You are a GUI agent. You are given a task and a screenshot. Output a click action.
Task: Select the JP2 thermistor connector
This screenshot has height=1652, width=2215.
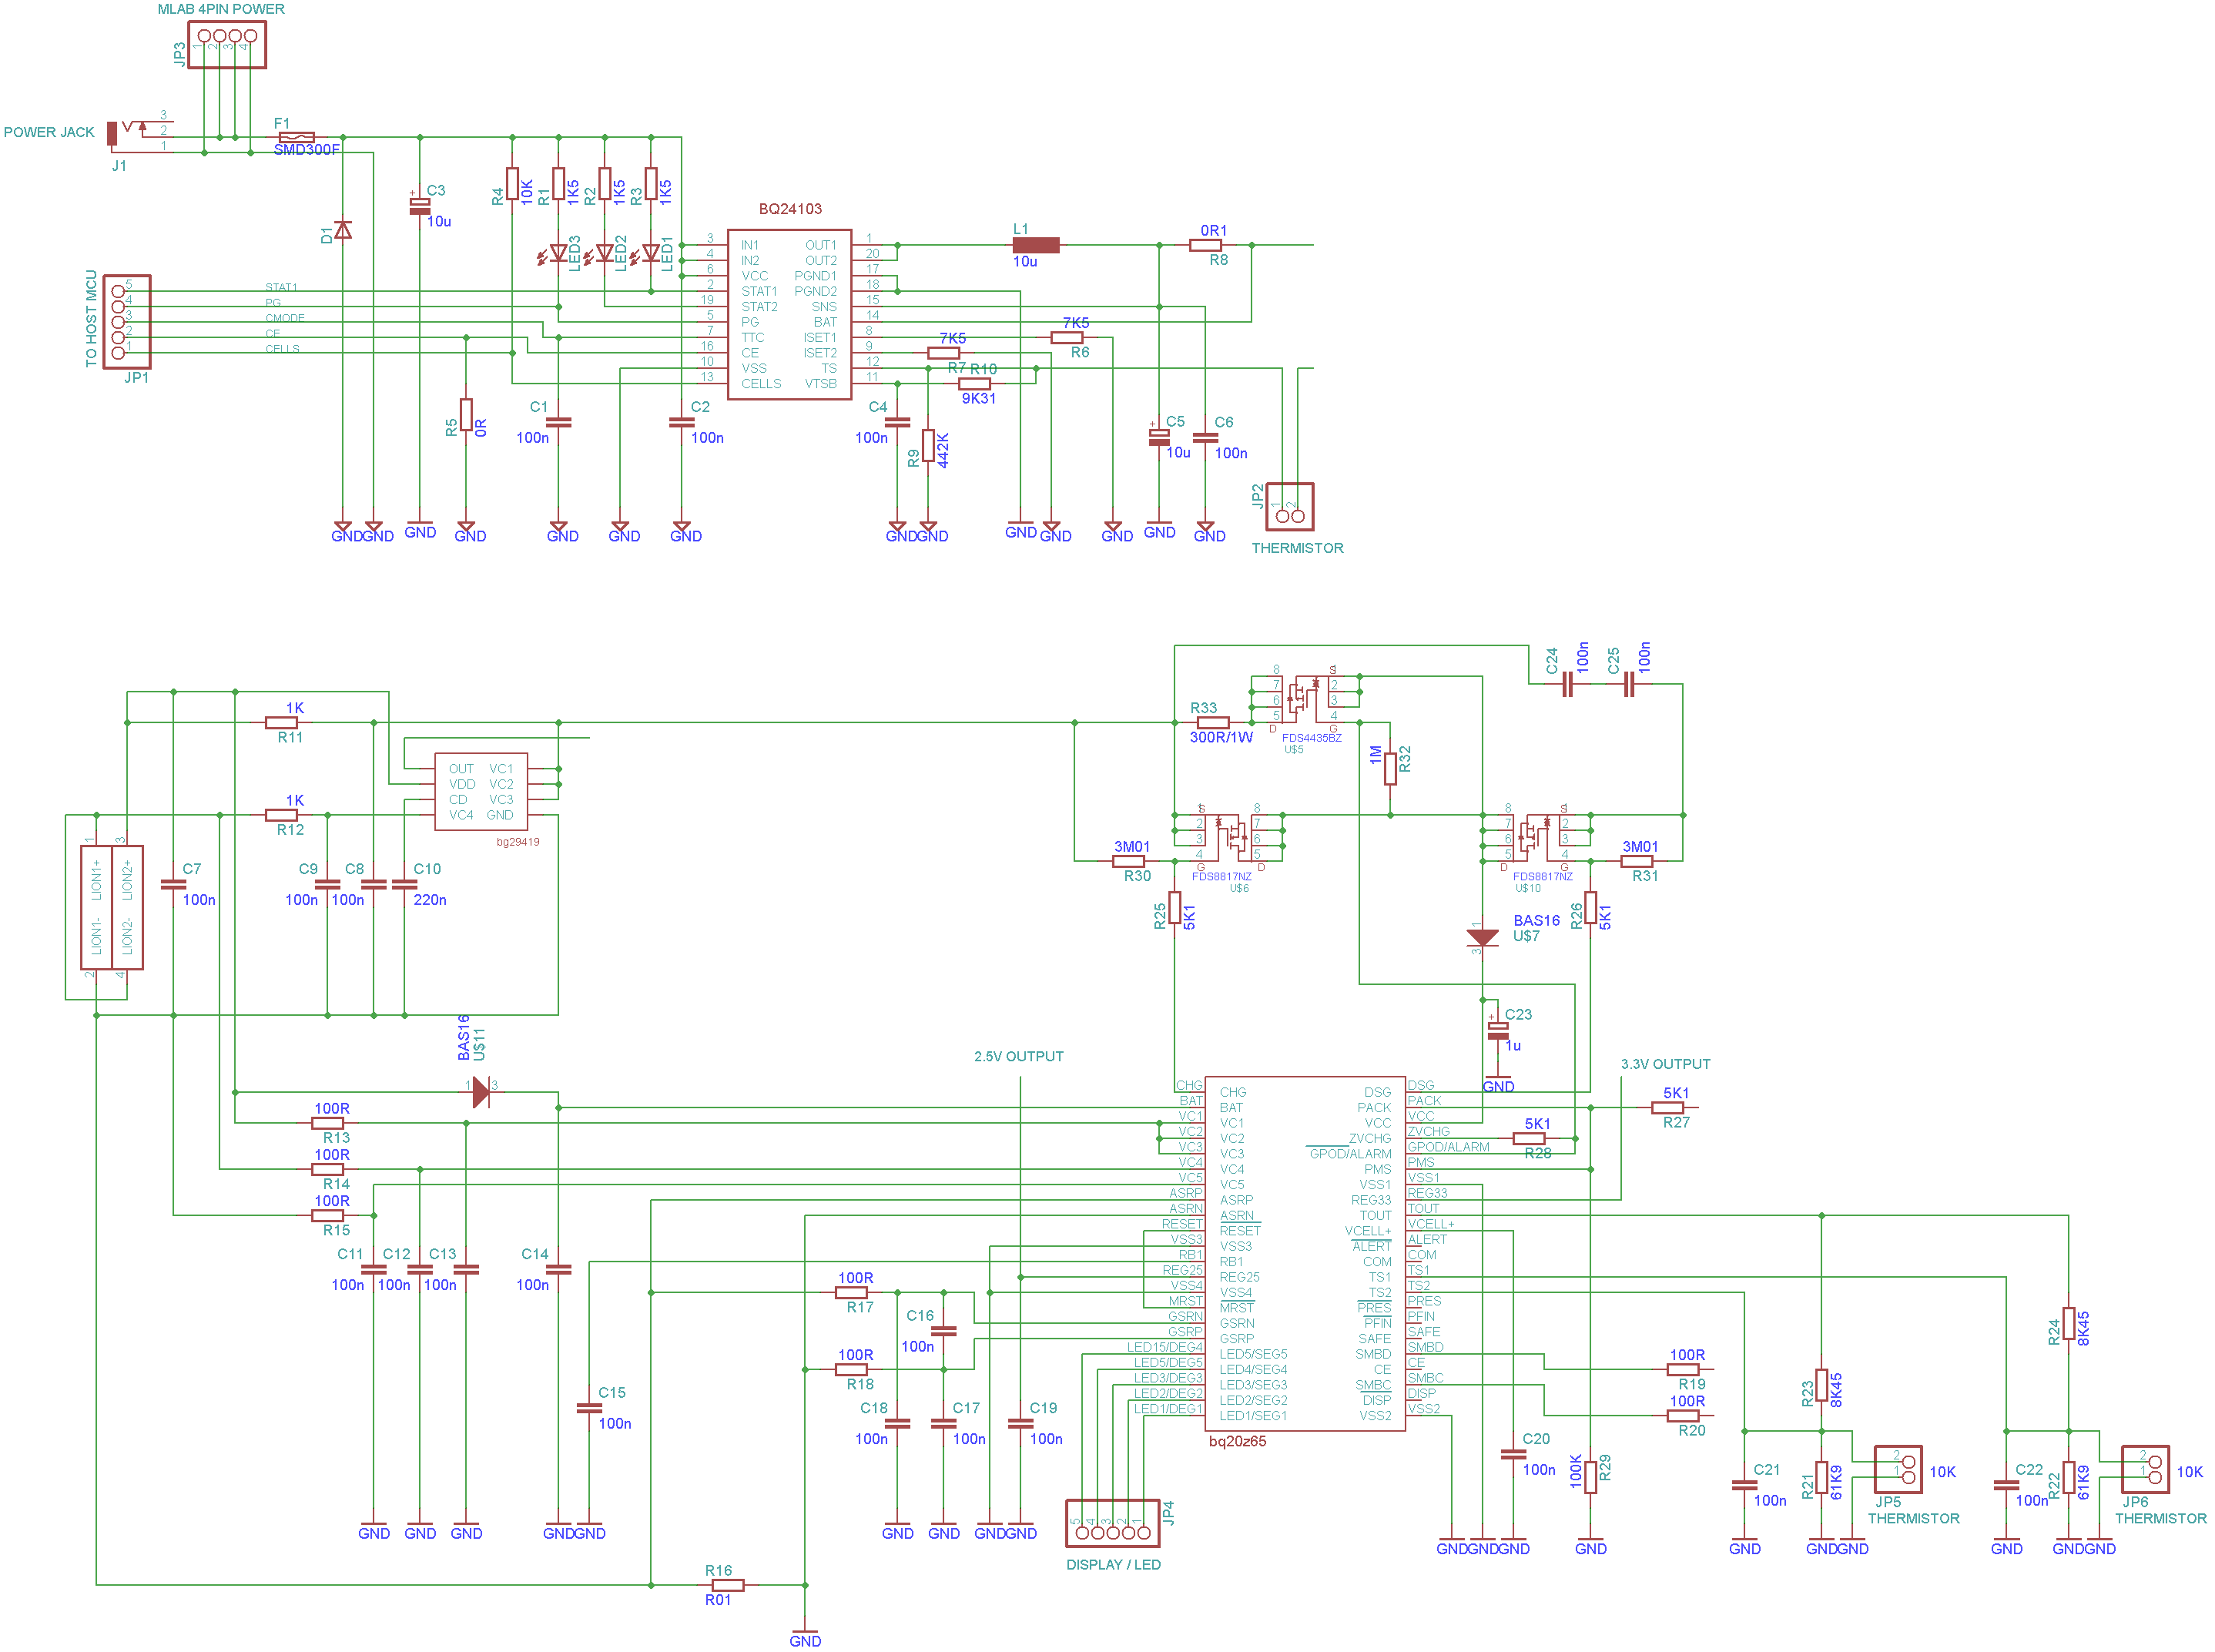(1290, 507)
